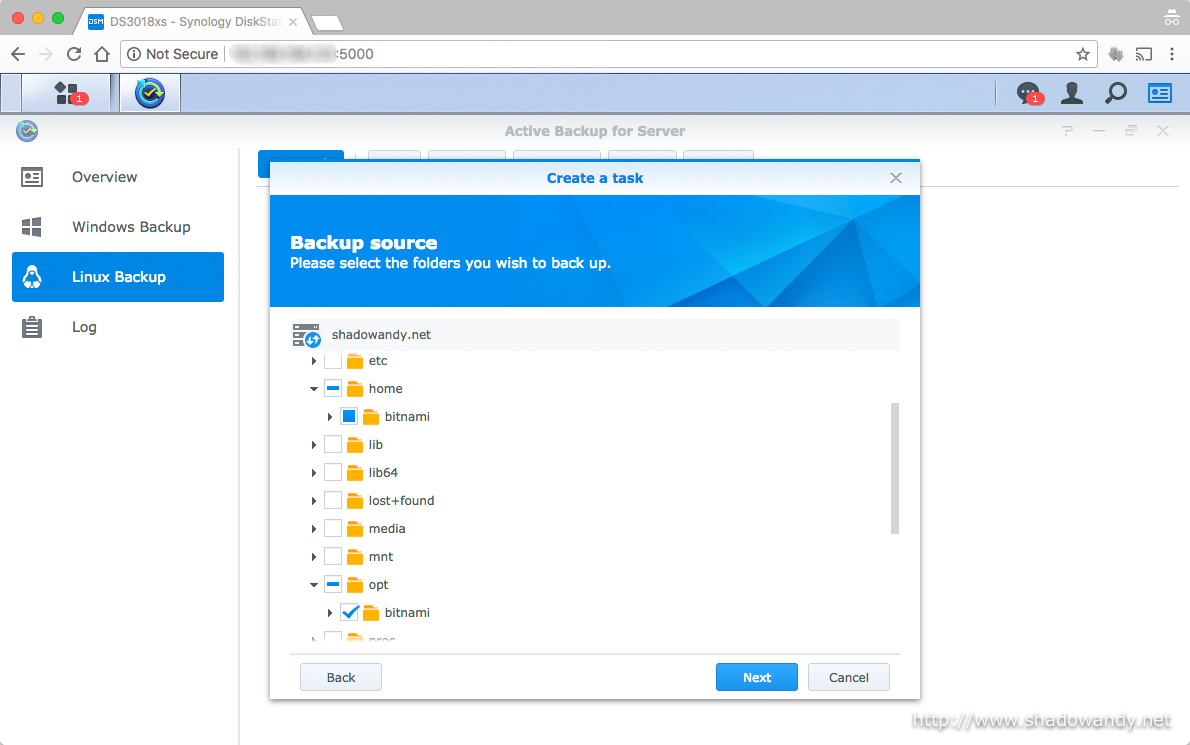Expand the lib64 folder
Image resolution: width=1190 pixels, height=745 pixels.
click(313, 473)
